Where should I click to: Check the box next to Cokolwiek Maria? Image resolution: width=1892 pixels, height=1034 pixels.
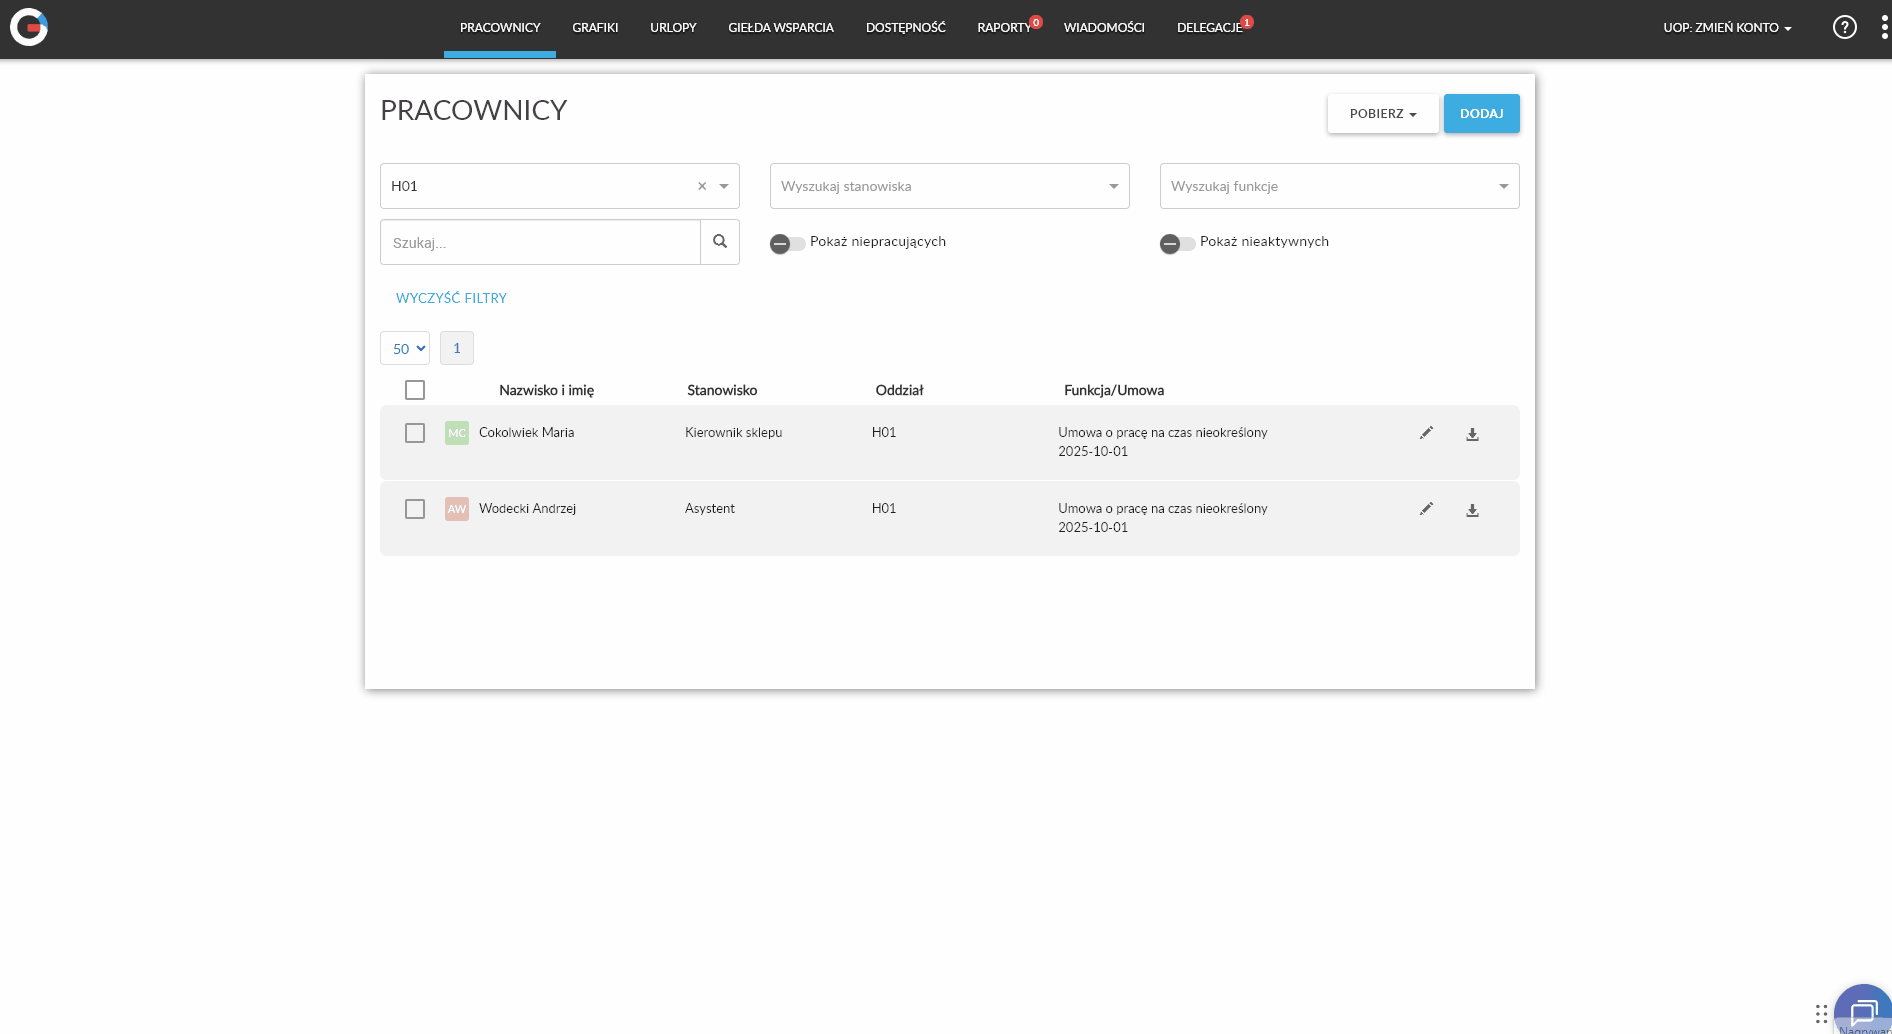pos(415,433)
